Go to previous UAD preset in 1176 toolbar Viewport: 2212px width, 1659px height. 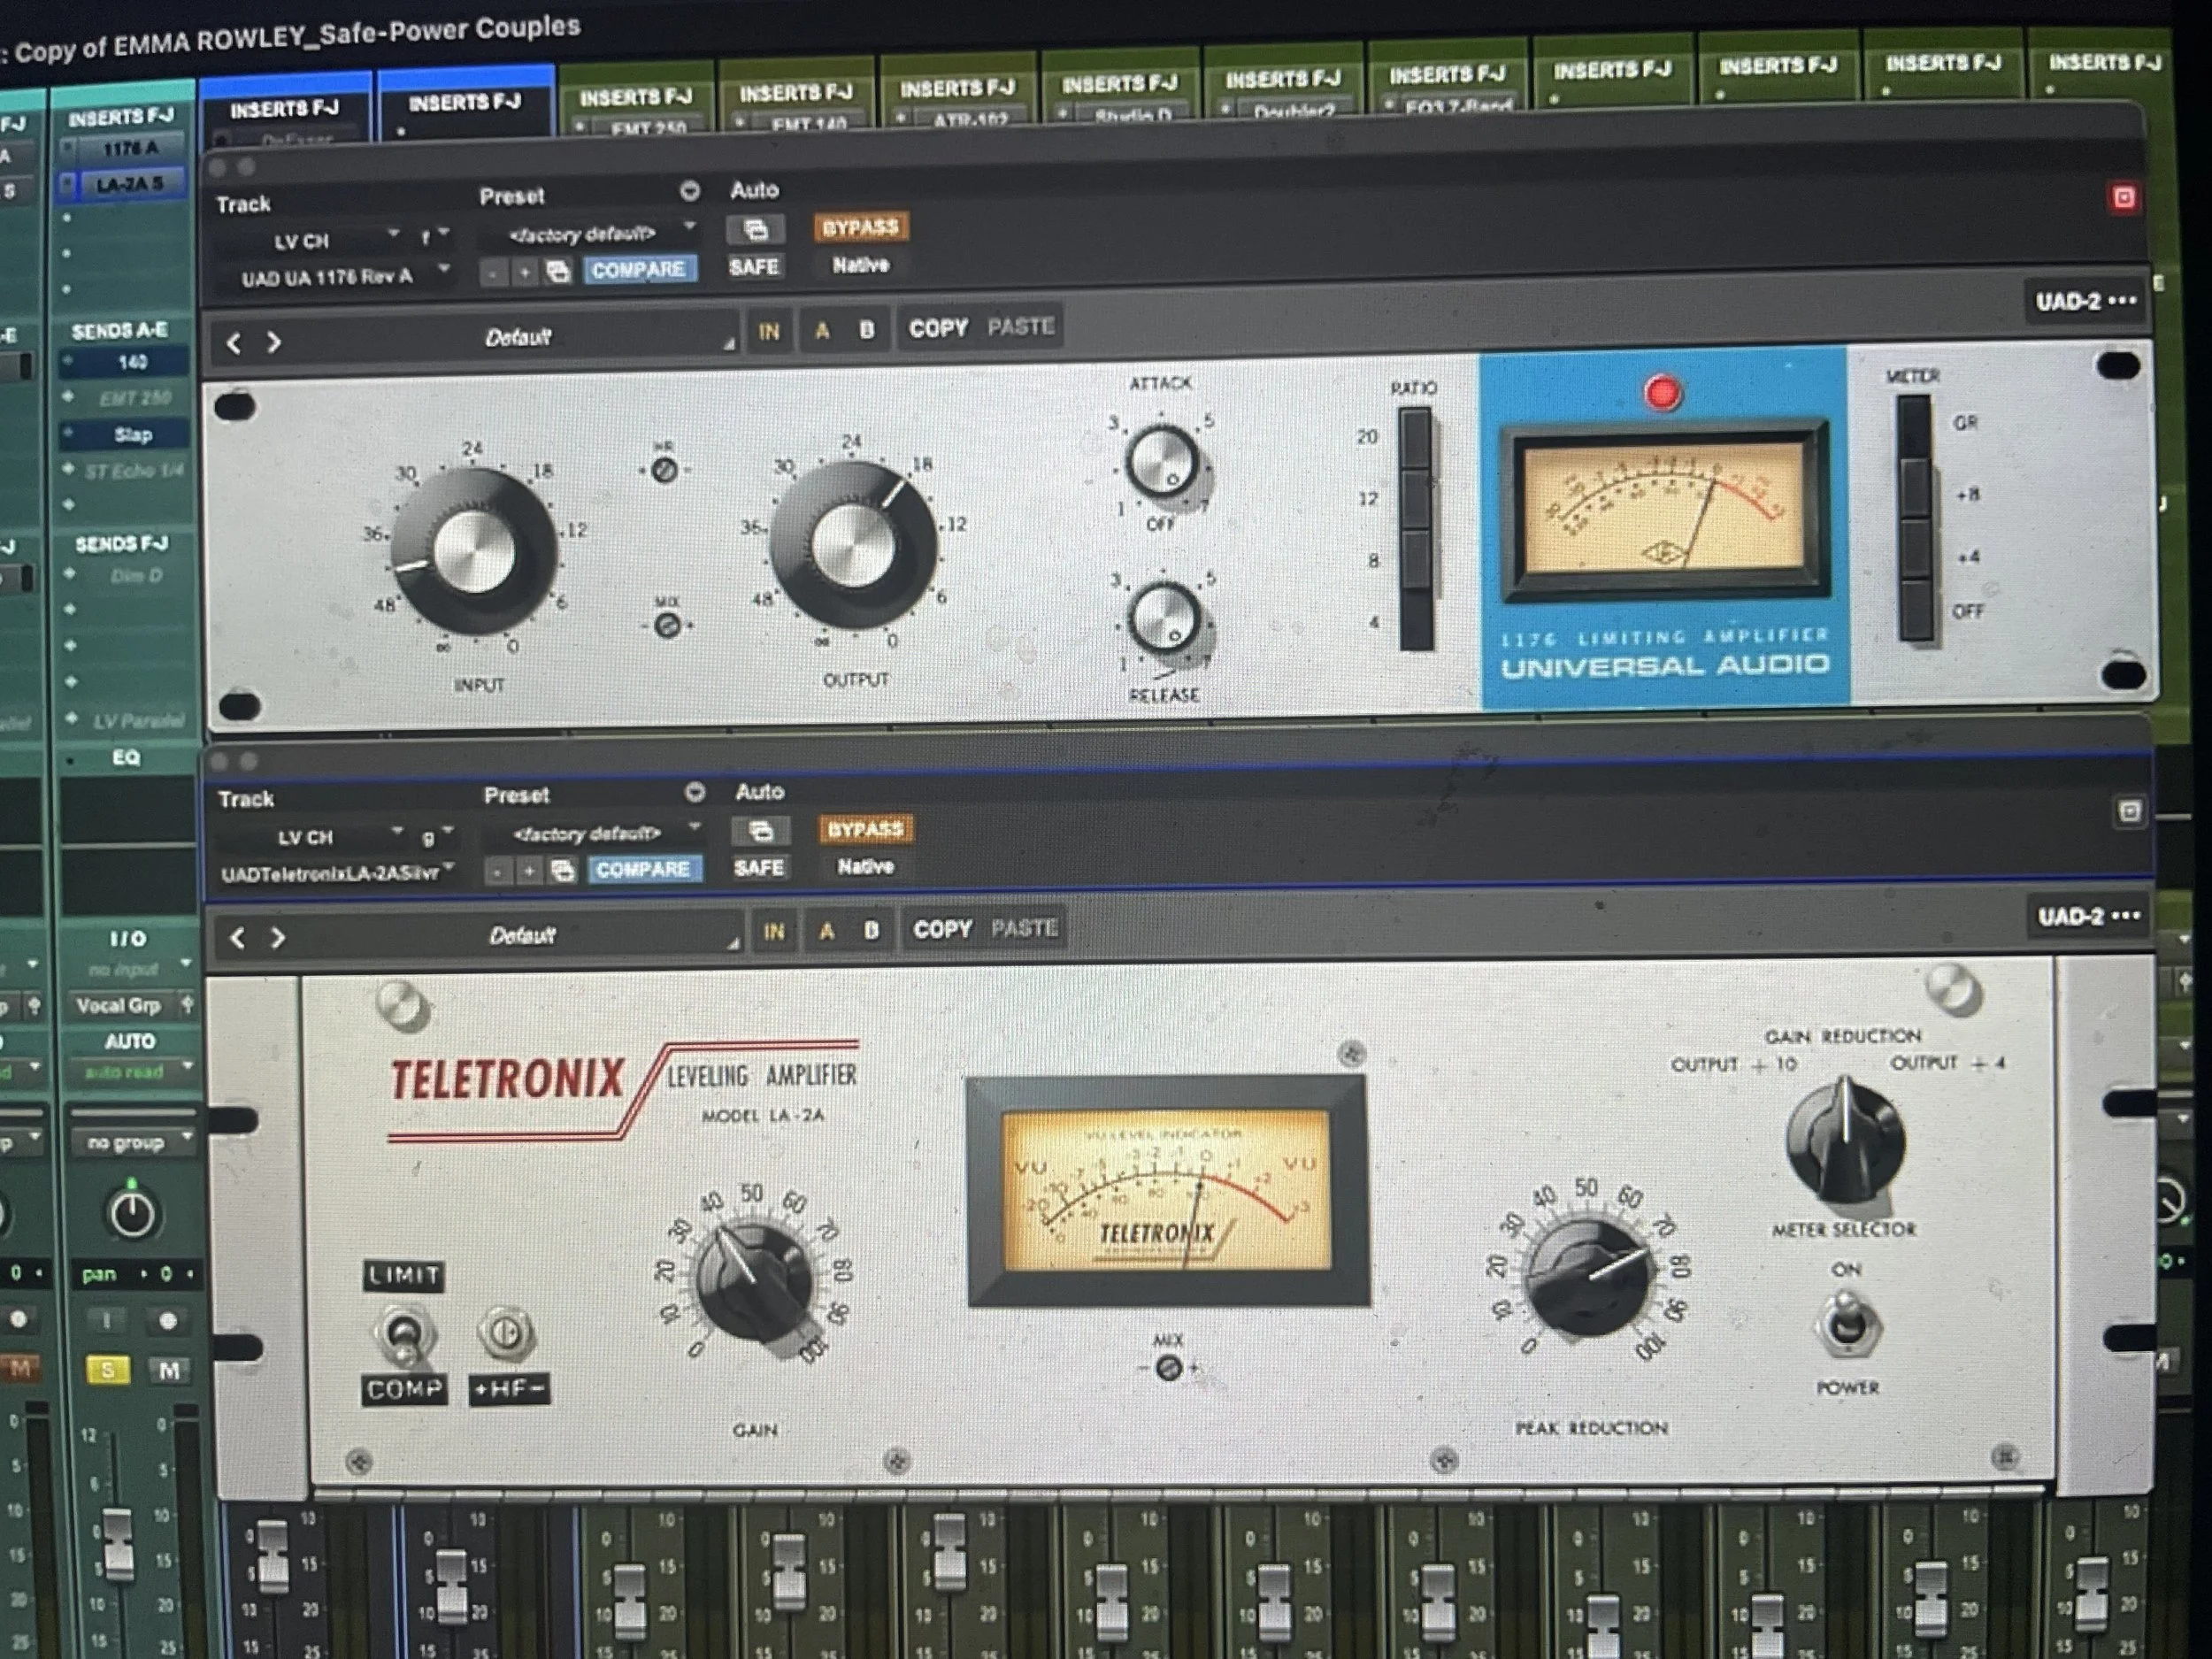pos(234,343)
